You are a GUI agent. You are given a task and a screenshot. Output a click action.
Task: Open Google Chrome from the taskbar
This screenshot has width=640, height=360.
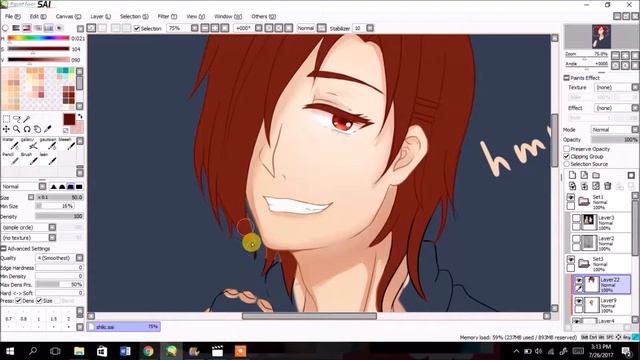[148, 351]
